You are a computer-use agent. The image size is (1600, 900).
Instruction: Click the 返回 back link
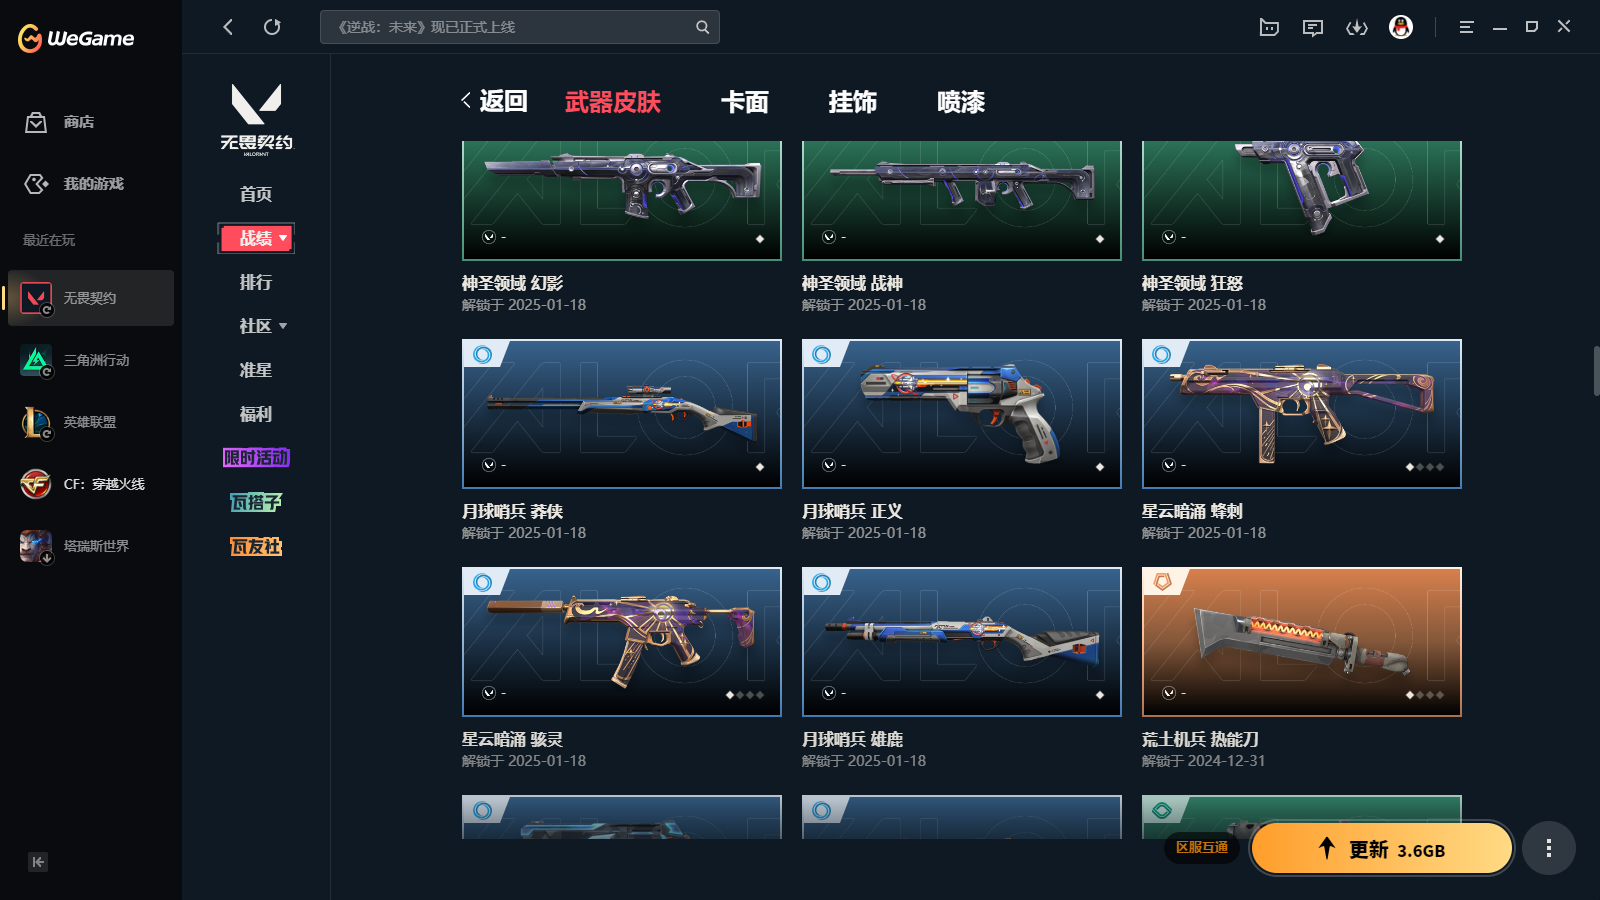[494, 101]
